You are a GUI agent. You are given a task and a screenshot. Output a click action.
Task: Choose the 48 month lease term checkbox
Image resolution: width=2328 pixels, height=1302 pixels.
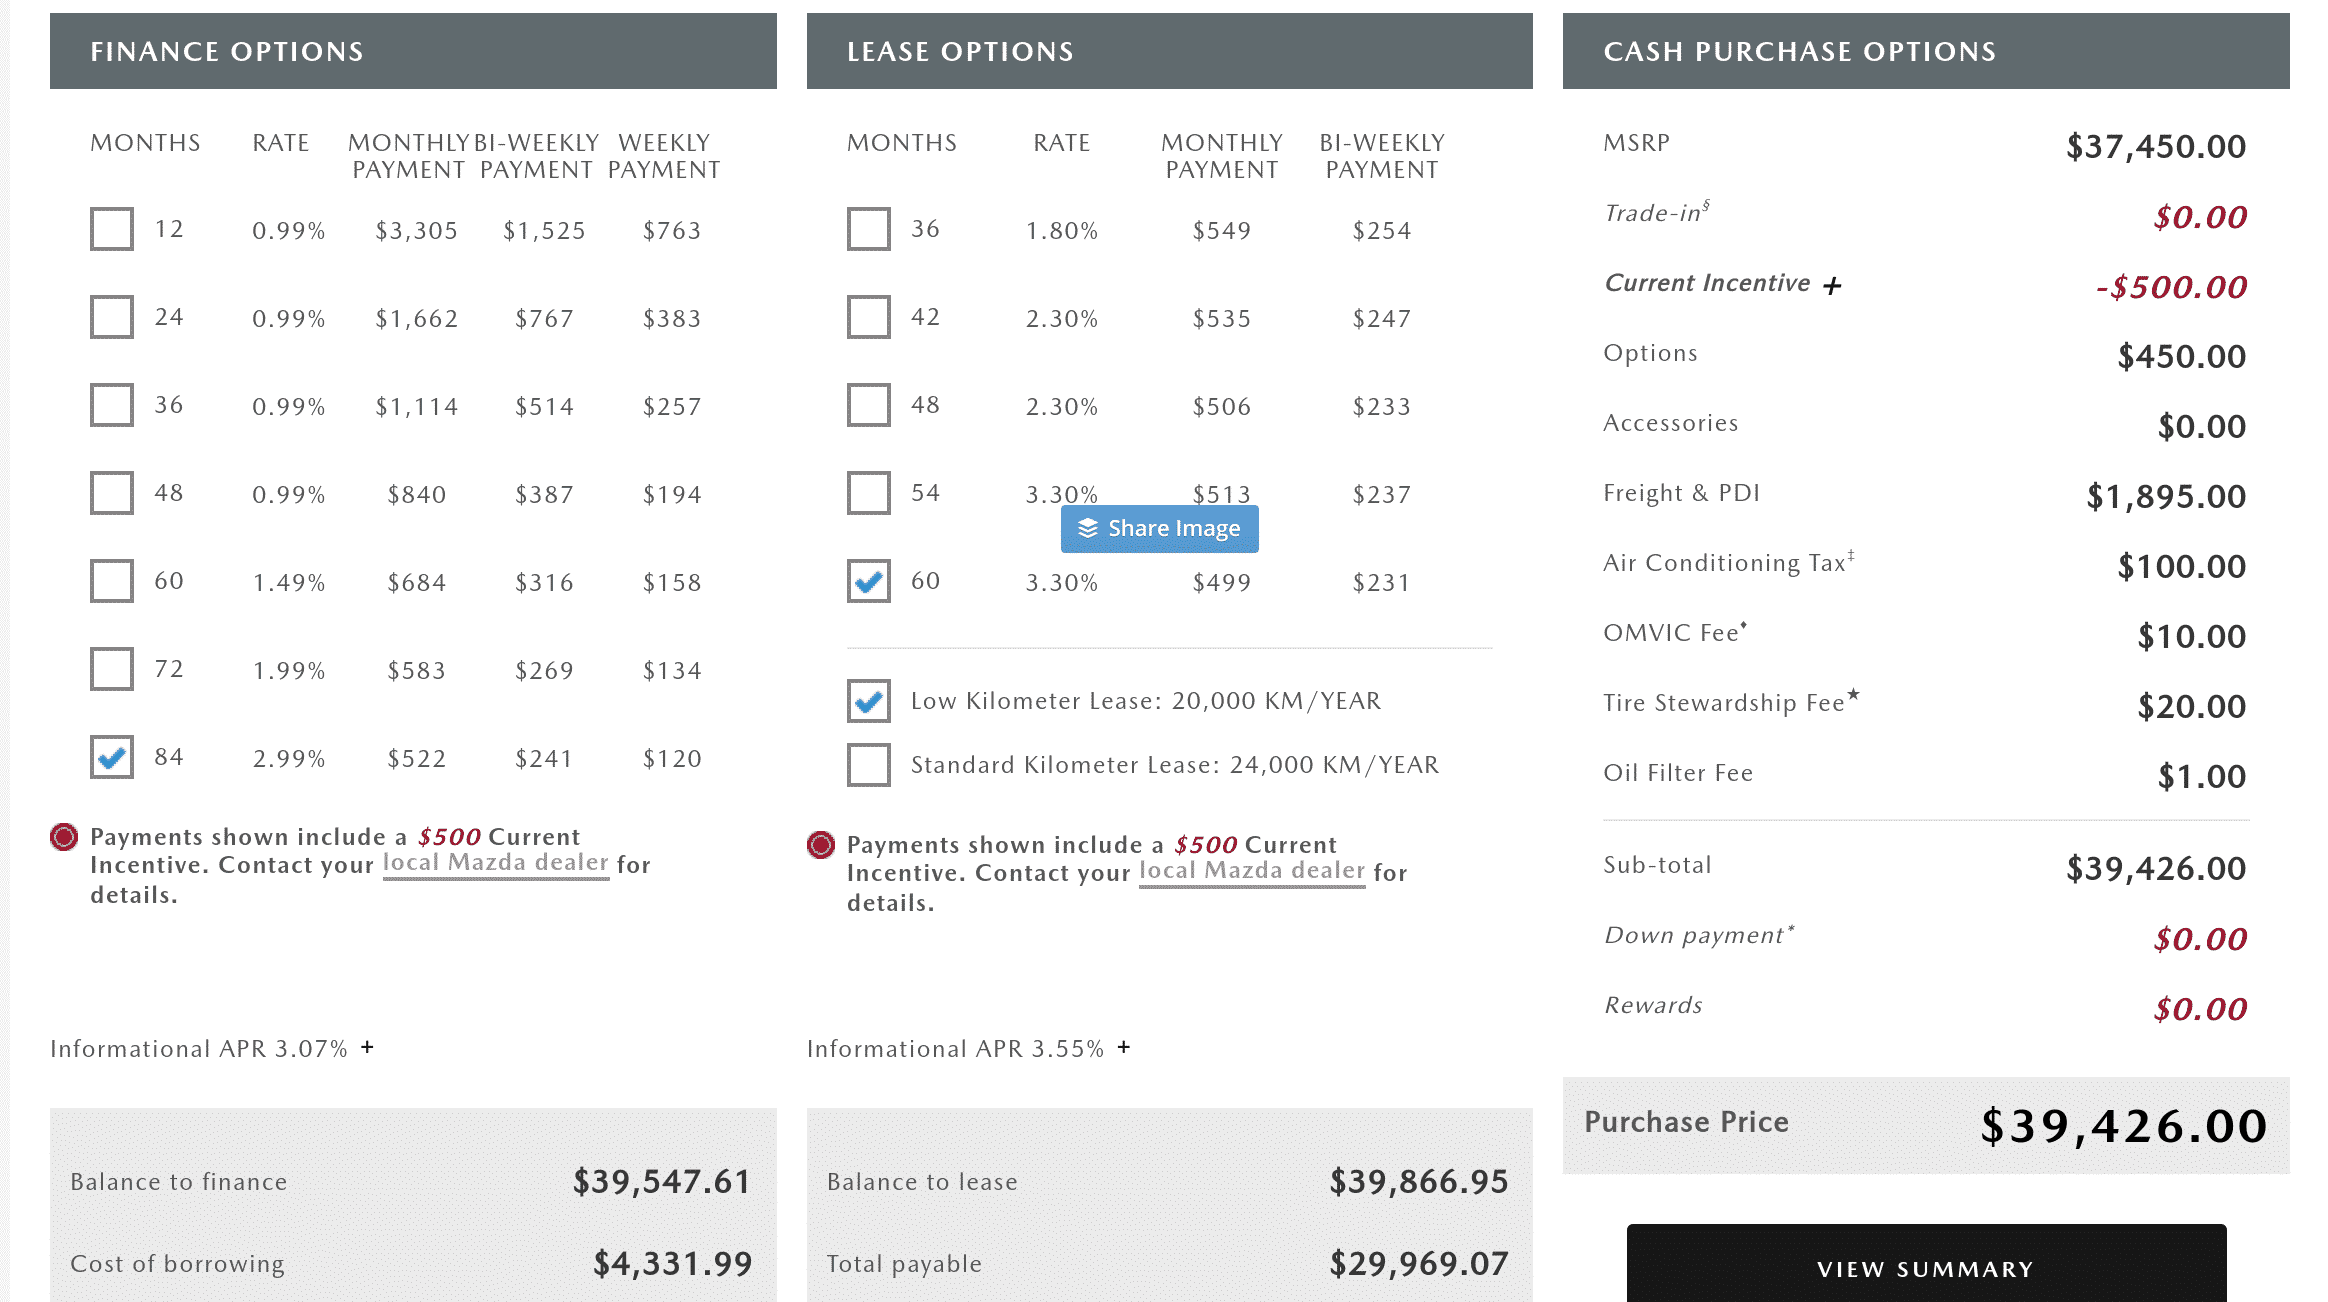[x=869, y=405]
